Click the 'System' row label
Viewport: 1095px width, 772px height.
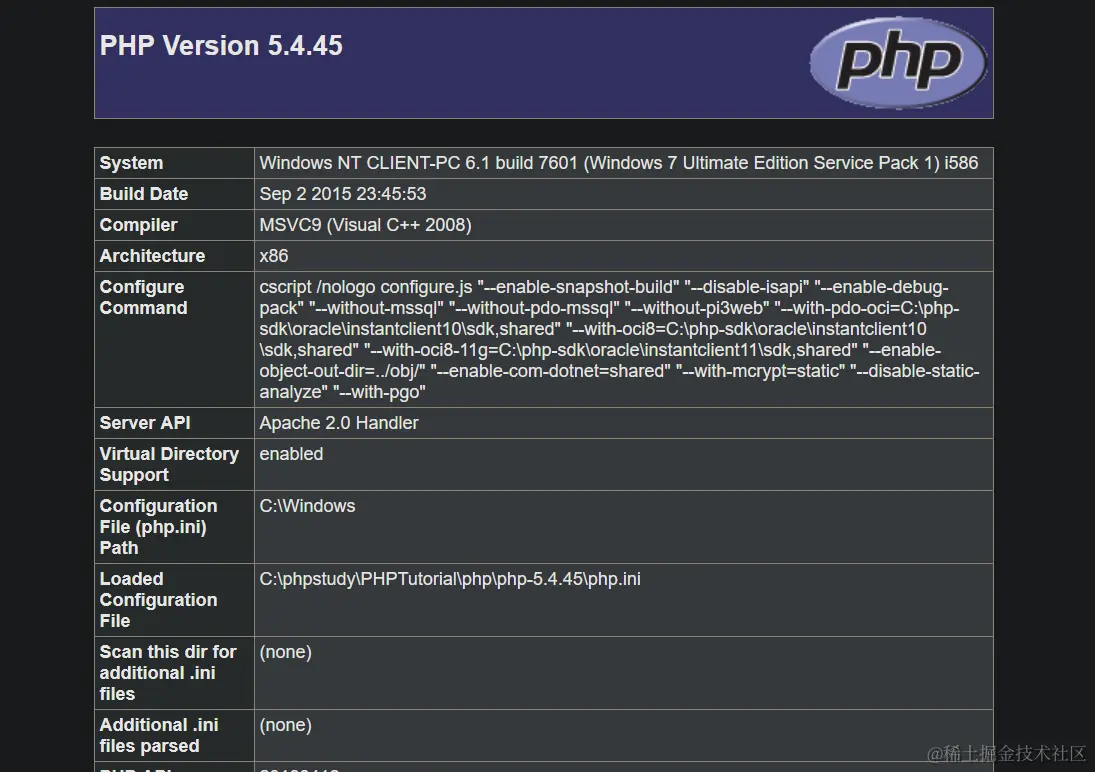click(131, 163)
